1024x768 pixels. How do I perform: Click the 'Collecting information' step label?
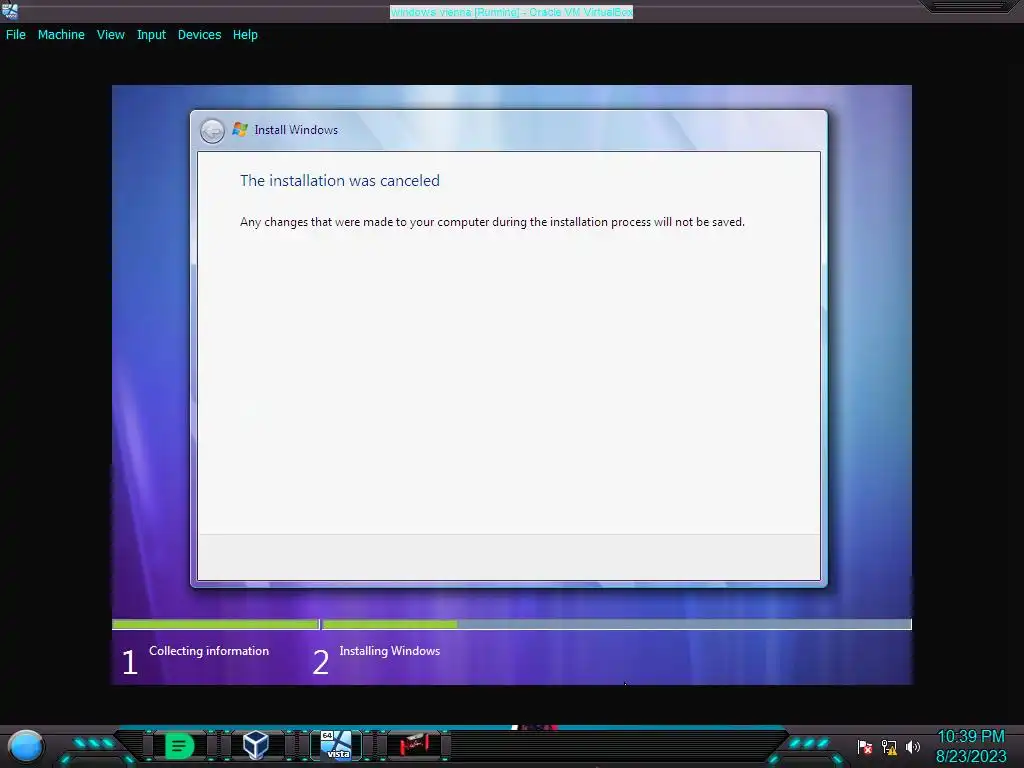(209, 651)
